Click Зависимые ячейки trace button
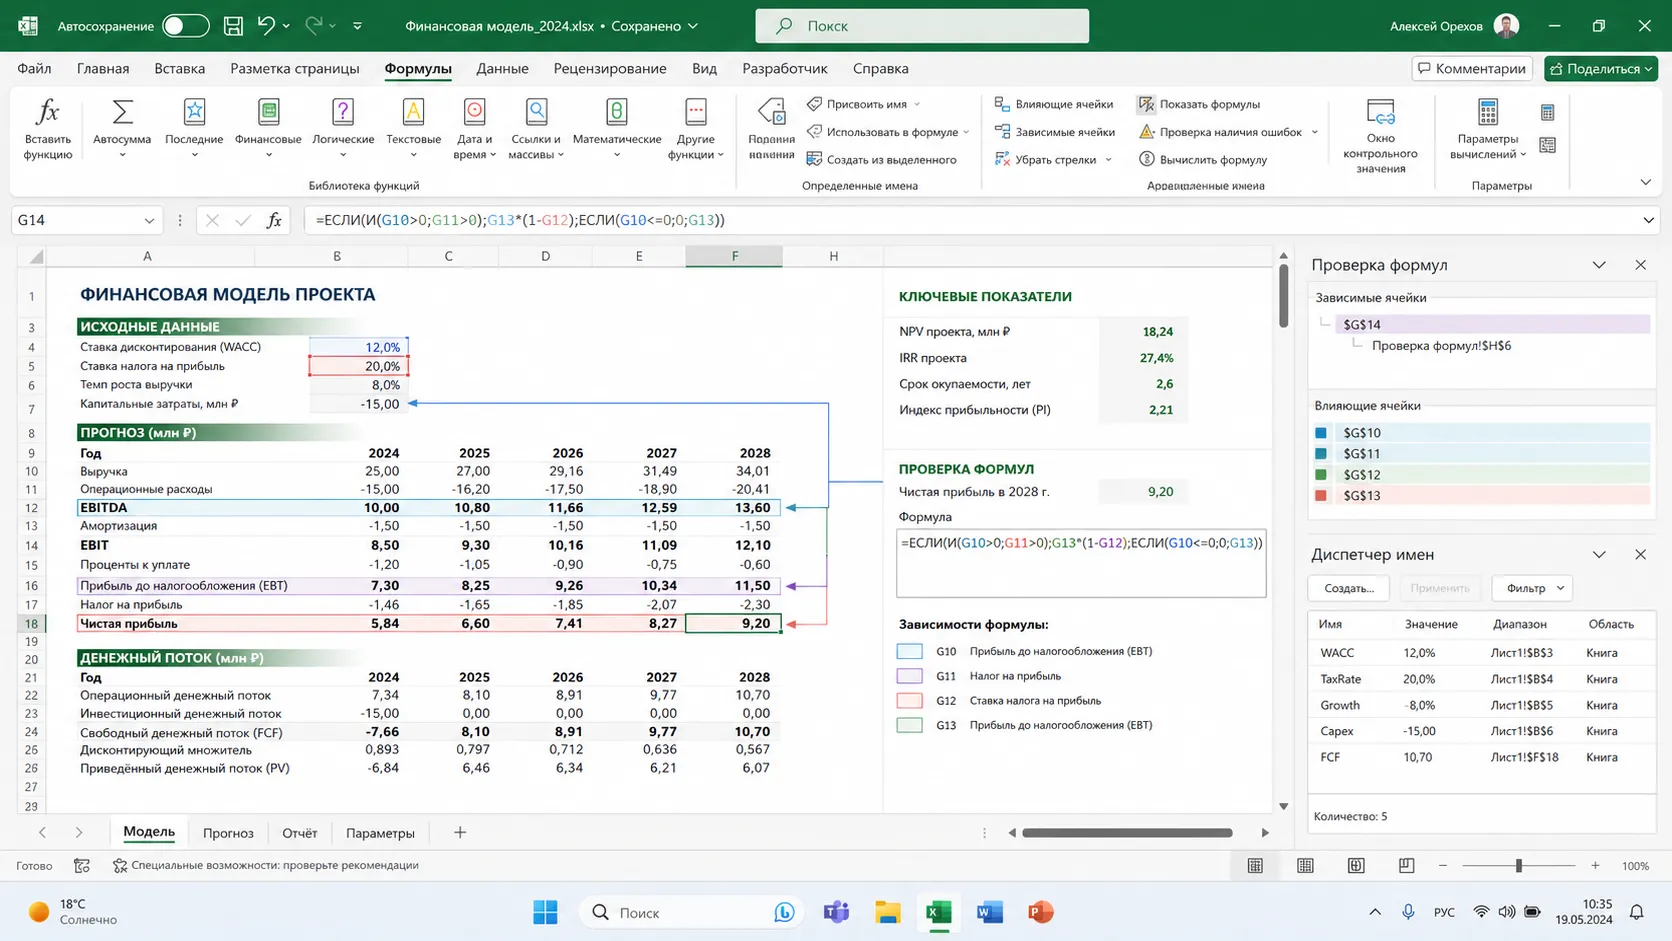1672x941 pixels. click(x=1055, y=132)
